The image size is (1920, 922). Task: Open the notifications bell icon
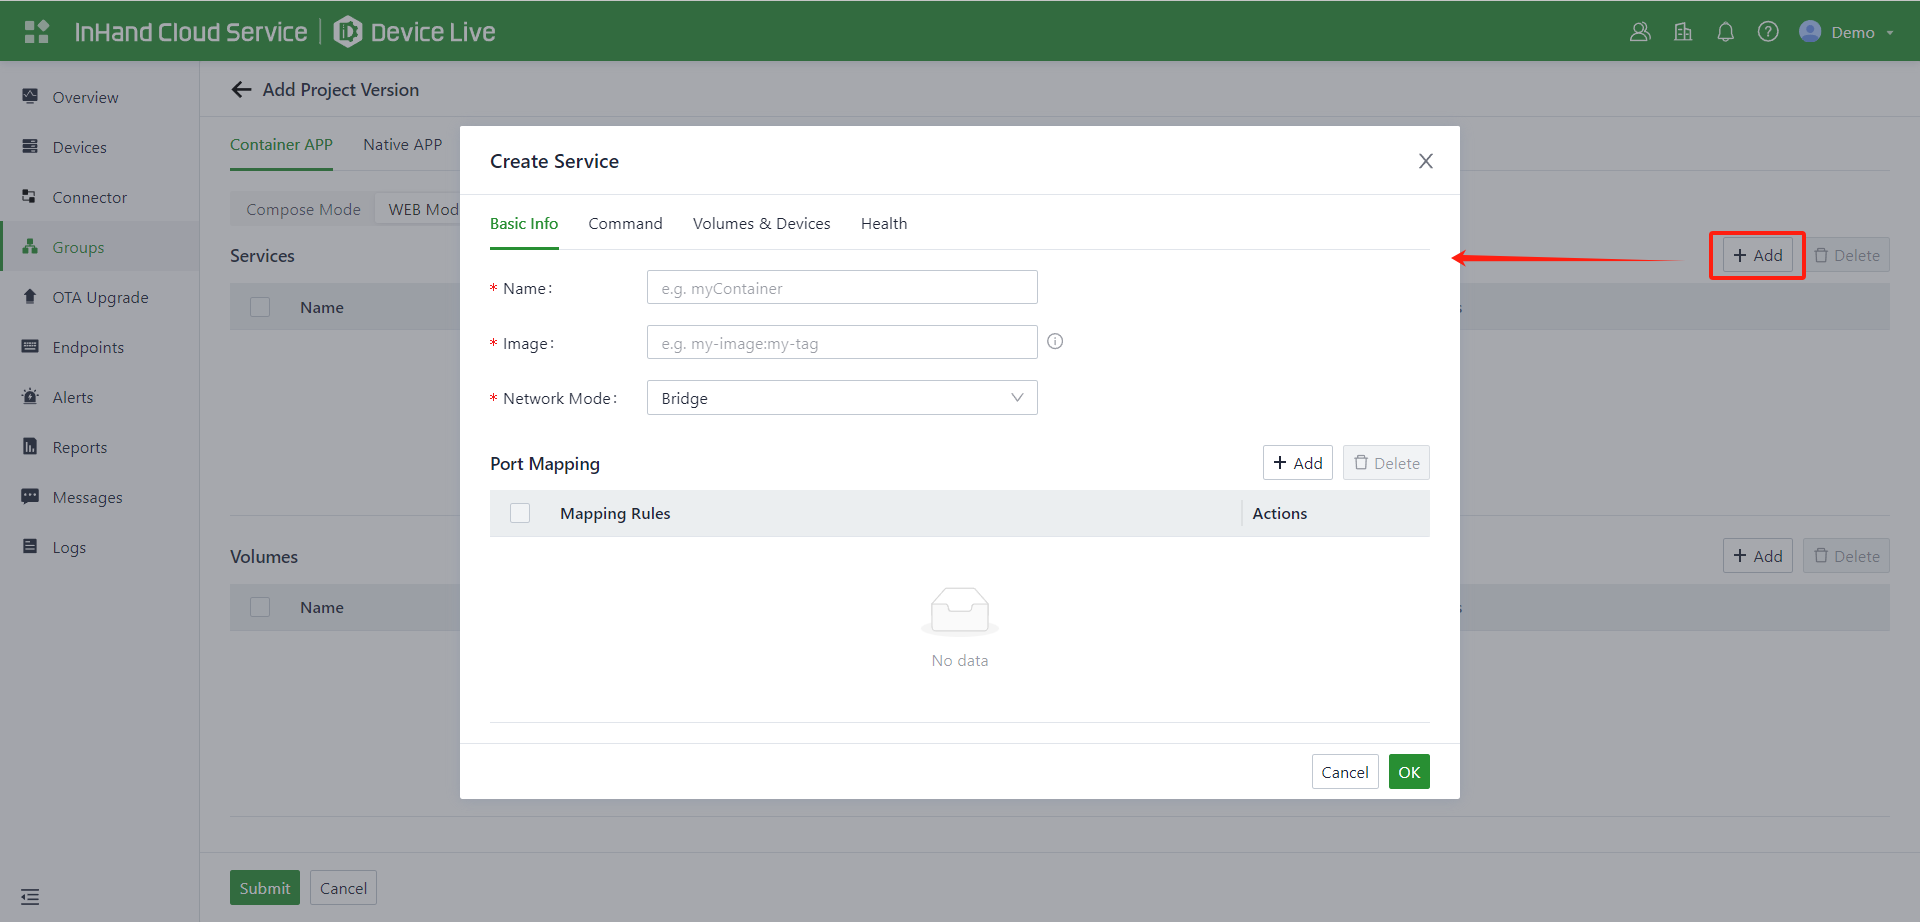click(1725, 32)
